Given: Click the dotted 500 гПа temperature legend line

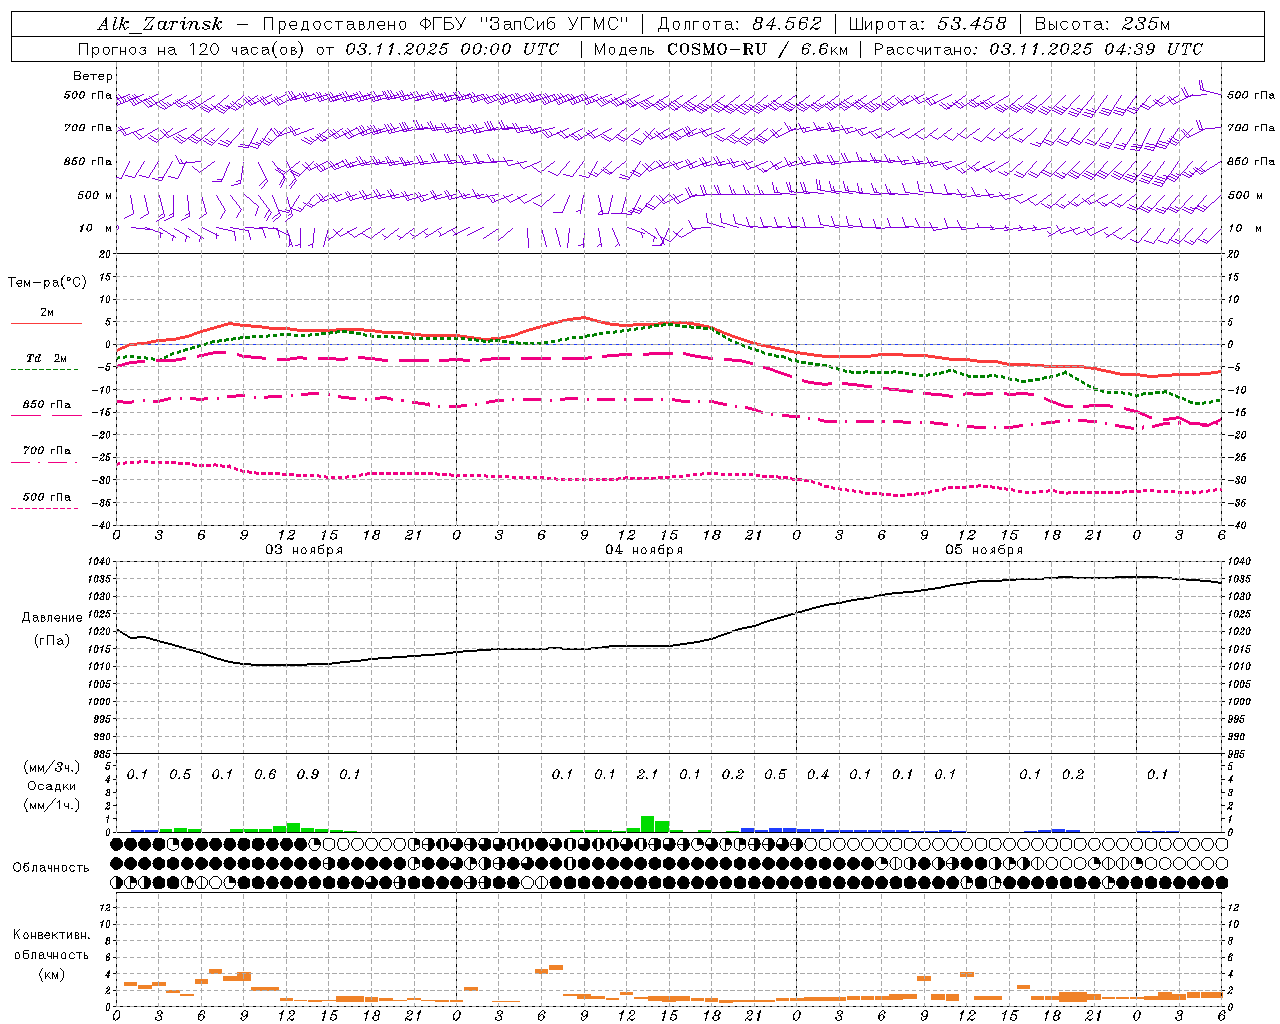Looking at the screenshot, I should (46, 509).
